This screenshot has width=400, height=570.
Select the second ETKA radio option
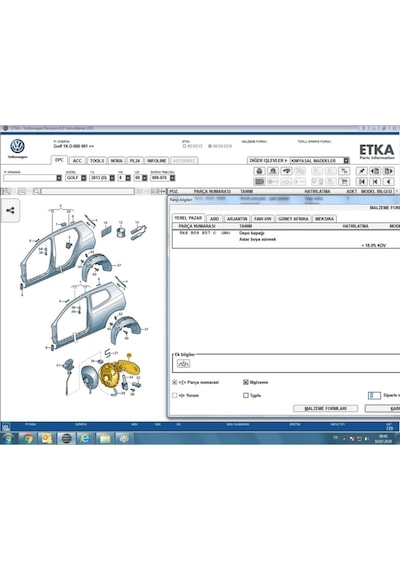[210, 146]
